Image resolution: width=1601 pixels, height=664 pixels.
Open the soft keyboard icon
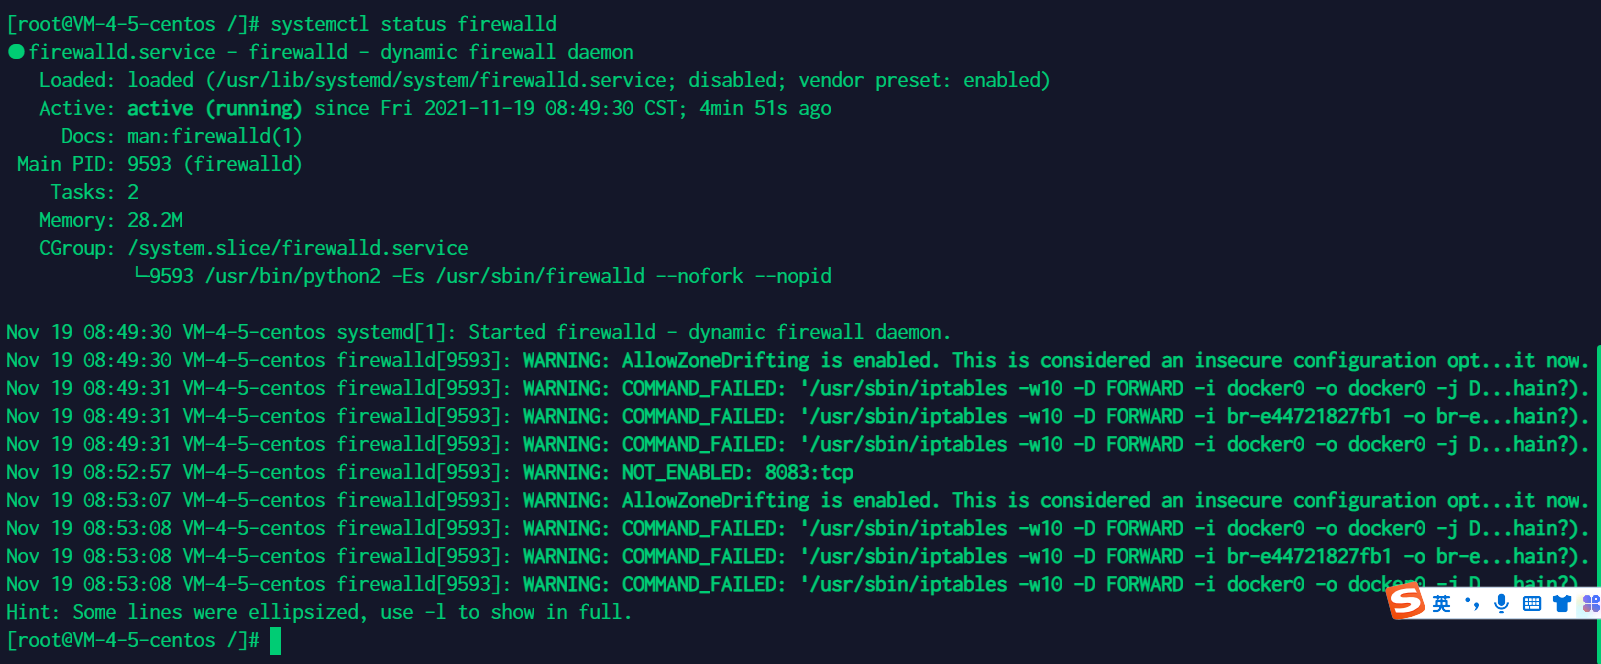(1531, 603)
